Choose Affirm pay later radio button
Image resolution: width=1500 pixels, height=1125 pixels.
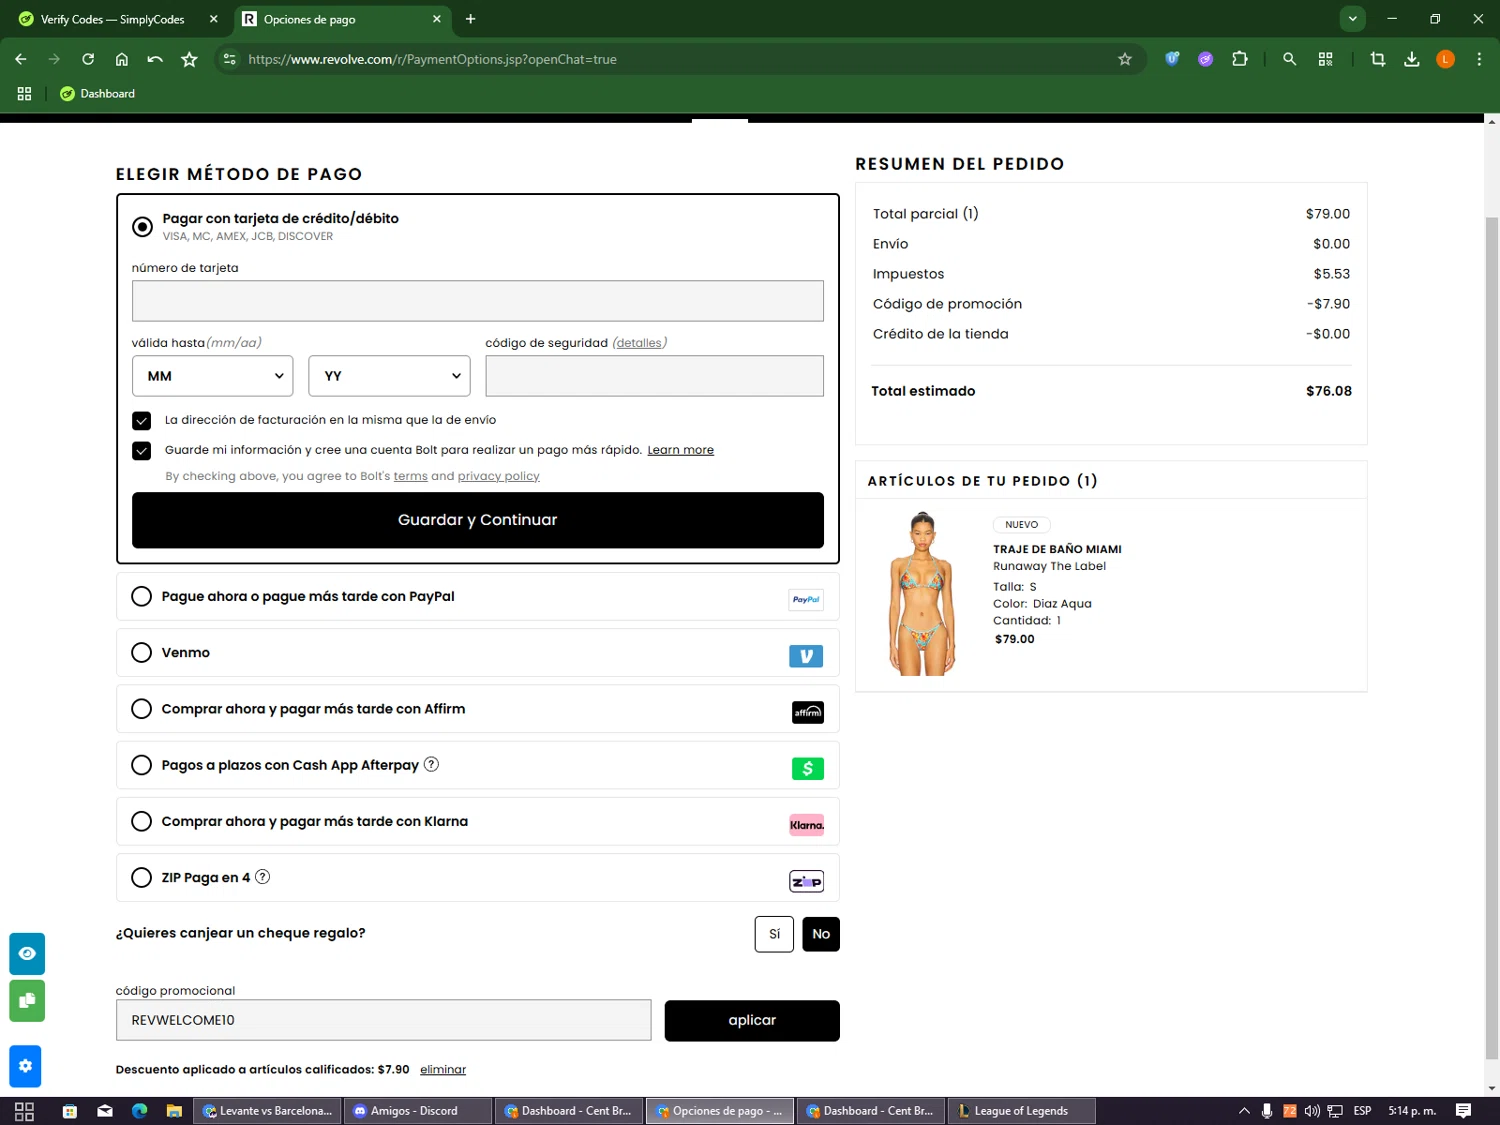(x=142, y=709)
